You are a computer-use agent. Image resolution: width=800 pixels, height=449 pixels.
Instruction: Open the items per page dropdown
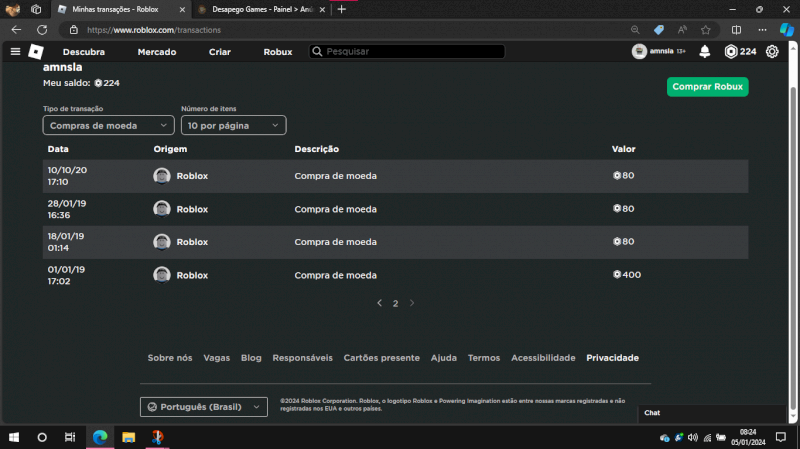point(233,125)
